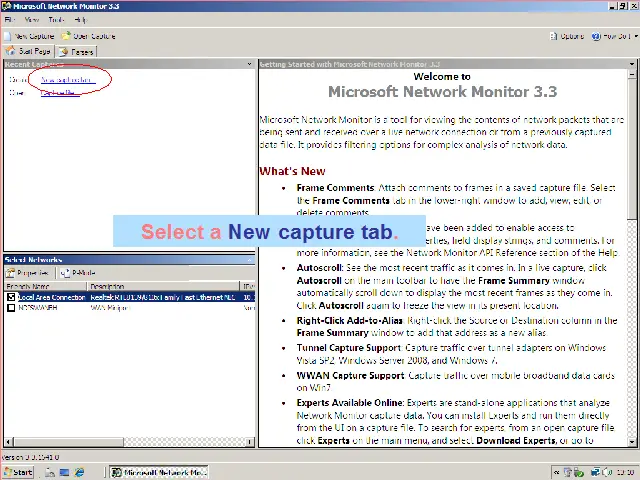This screenshot has height=480, width=640.
Task: Click the WAN Miniport description cell
Action: [110, 308]
